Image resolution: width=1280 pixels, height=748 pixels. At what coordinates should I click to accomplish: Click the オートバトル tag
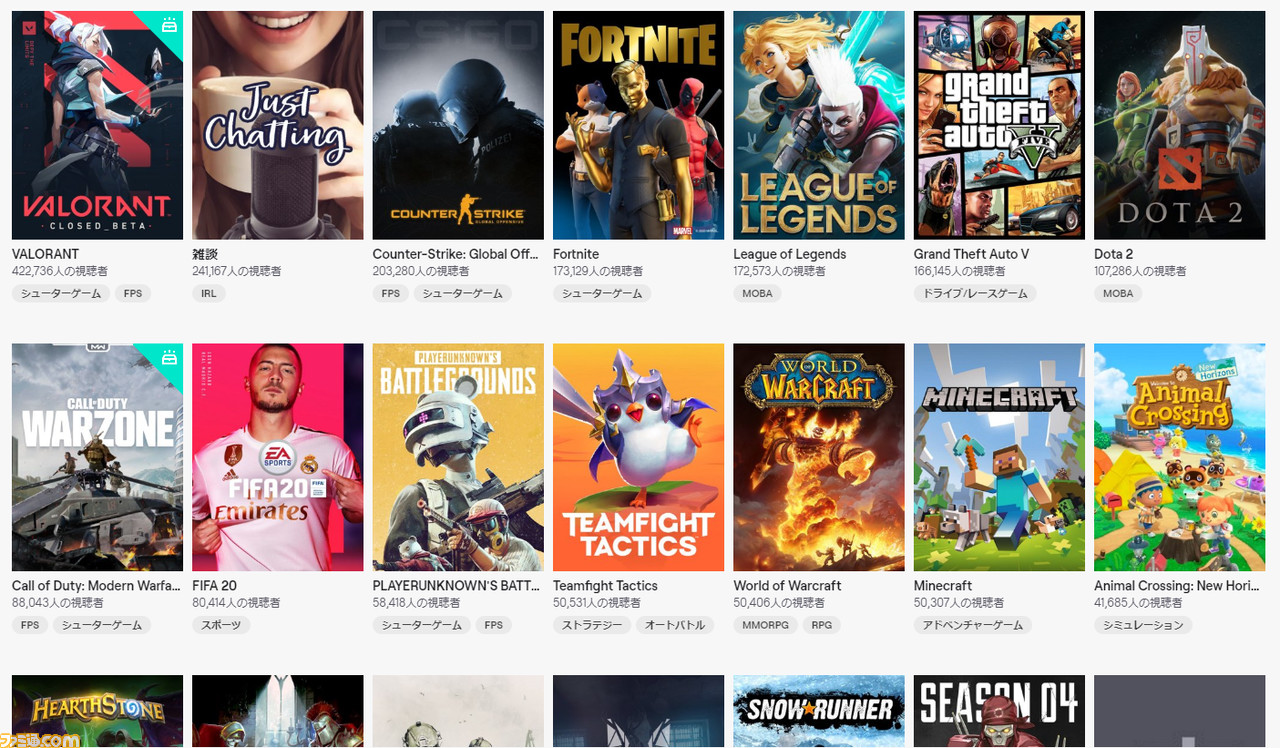[674, 625]
